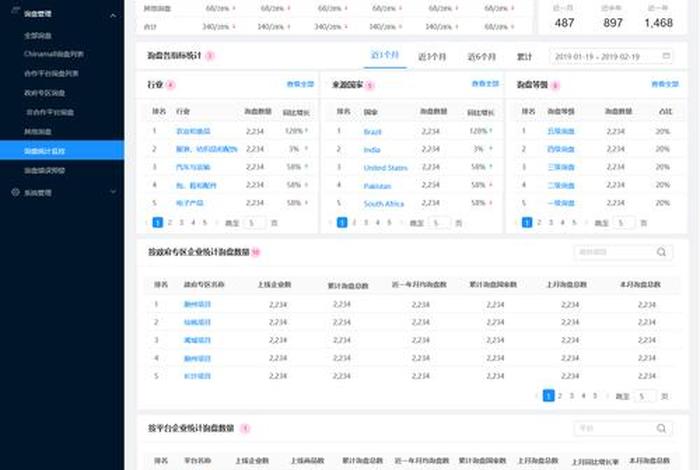Image resolution: width=700 pixels, height=470 pixels.
Task: Open 政府专区询盘 in the sidebar
Action: click(45, 93)
